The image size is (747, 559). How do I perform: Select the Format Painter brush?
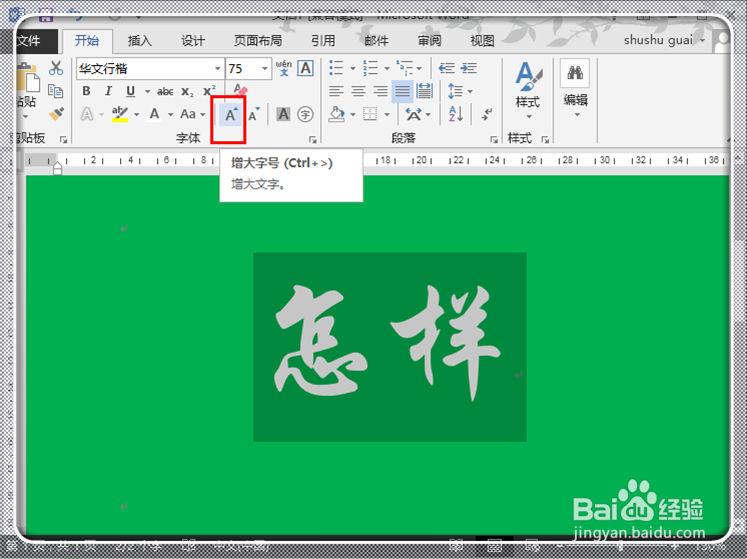coord(56,113)
